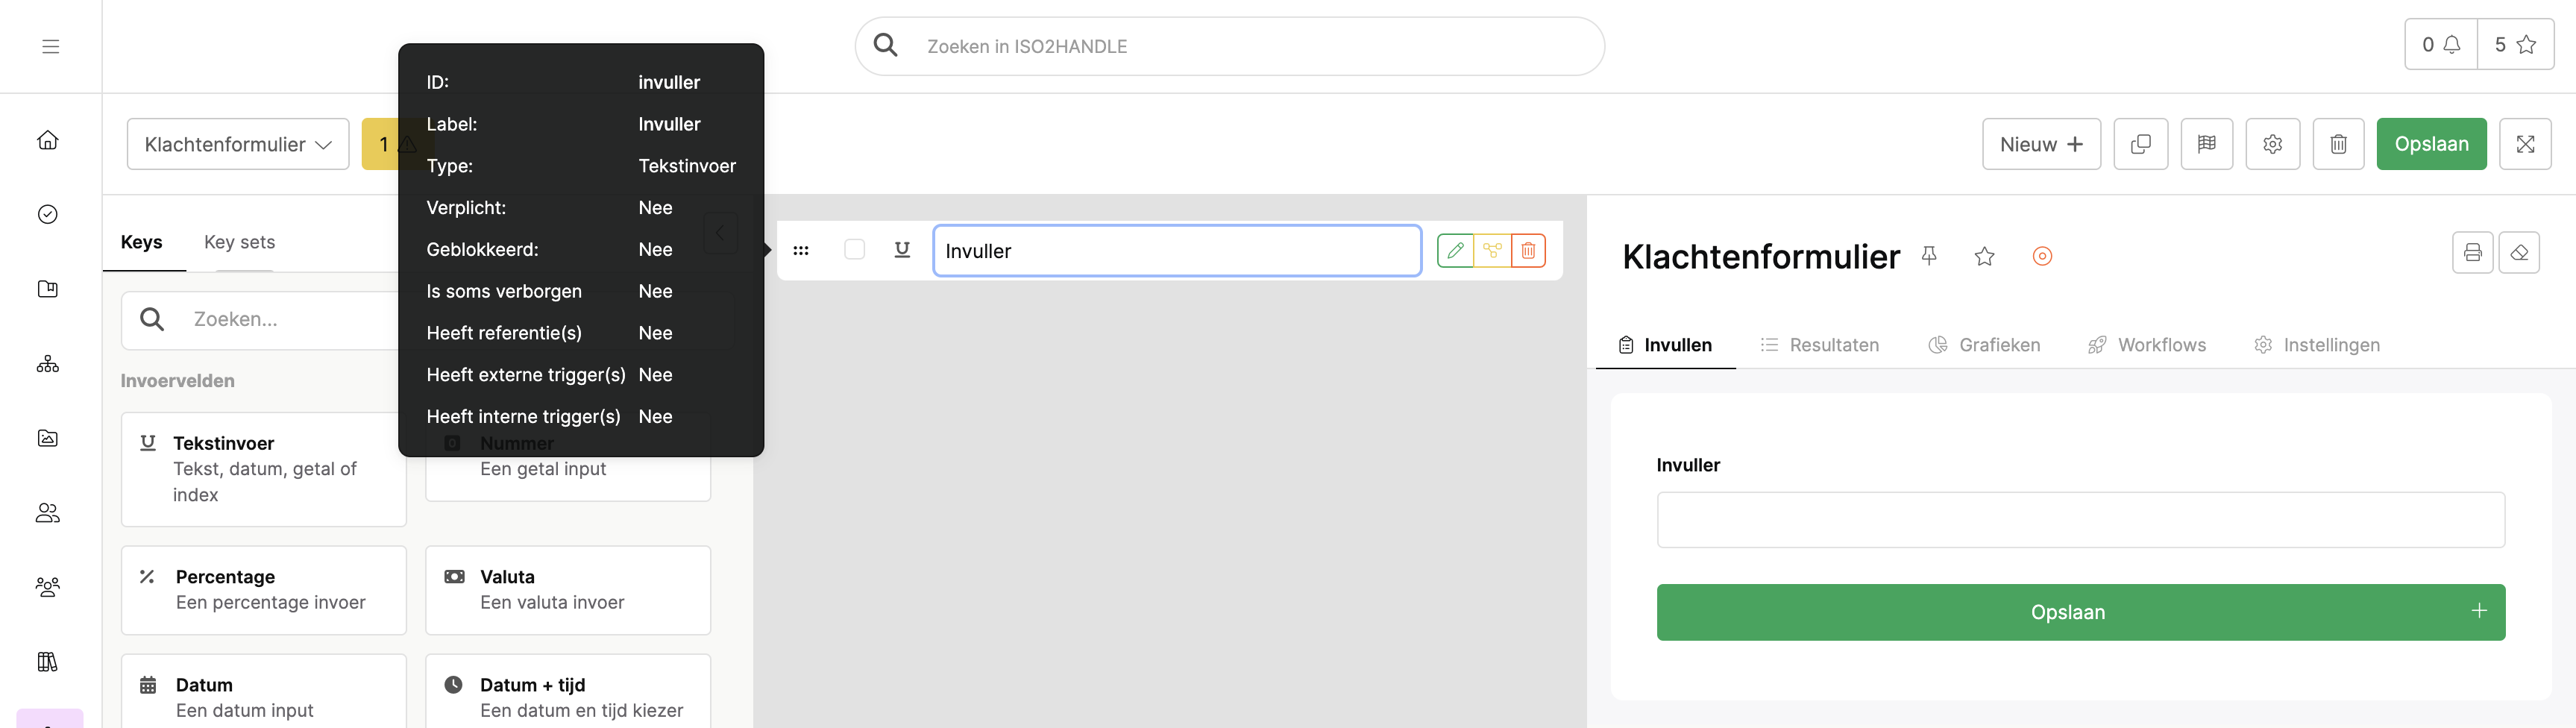Screen dimensions: 2576x728
Task: Select the Tekstinvoer field type card
Action: click(264, 469)
